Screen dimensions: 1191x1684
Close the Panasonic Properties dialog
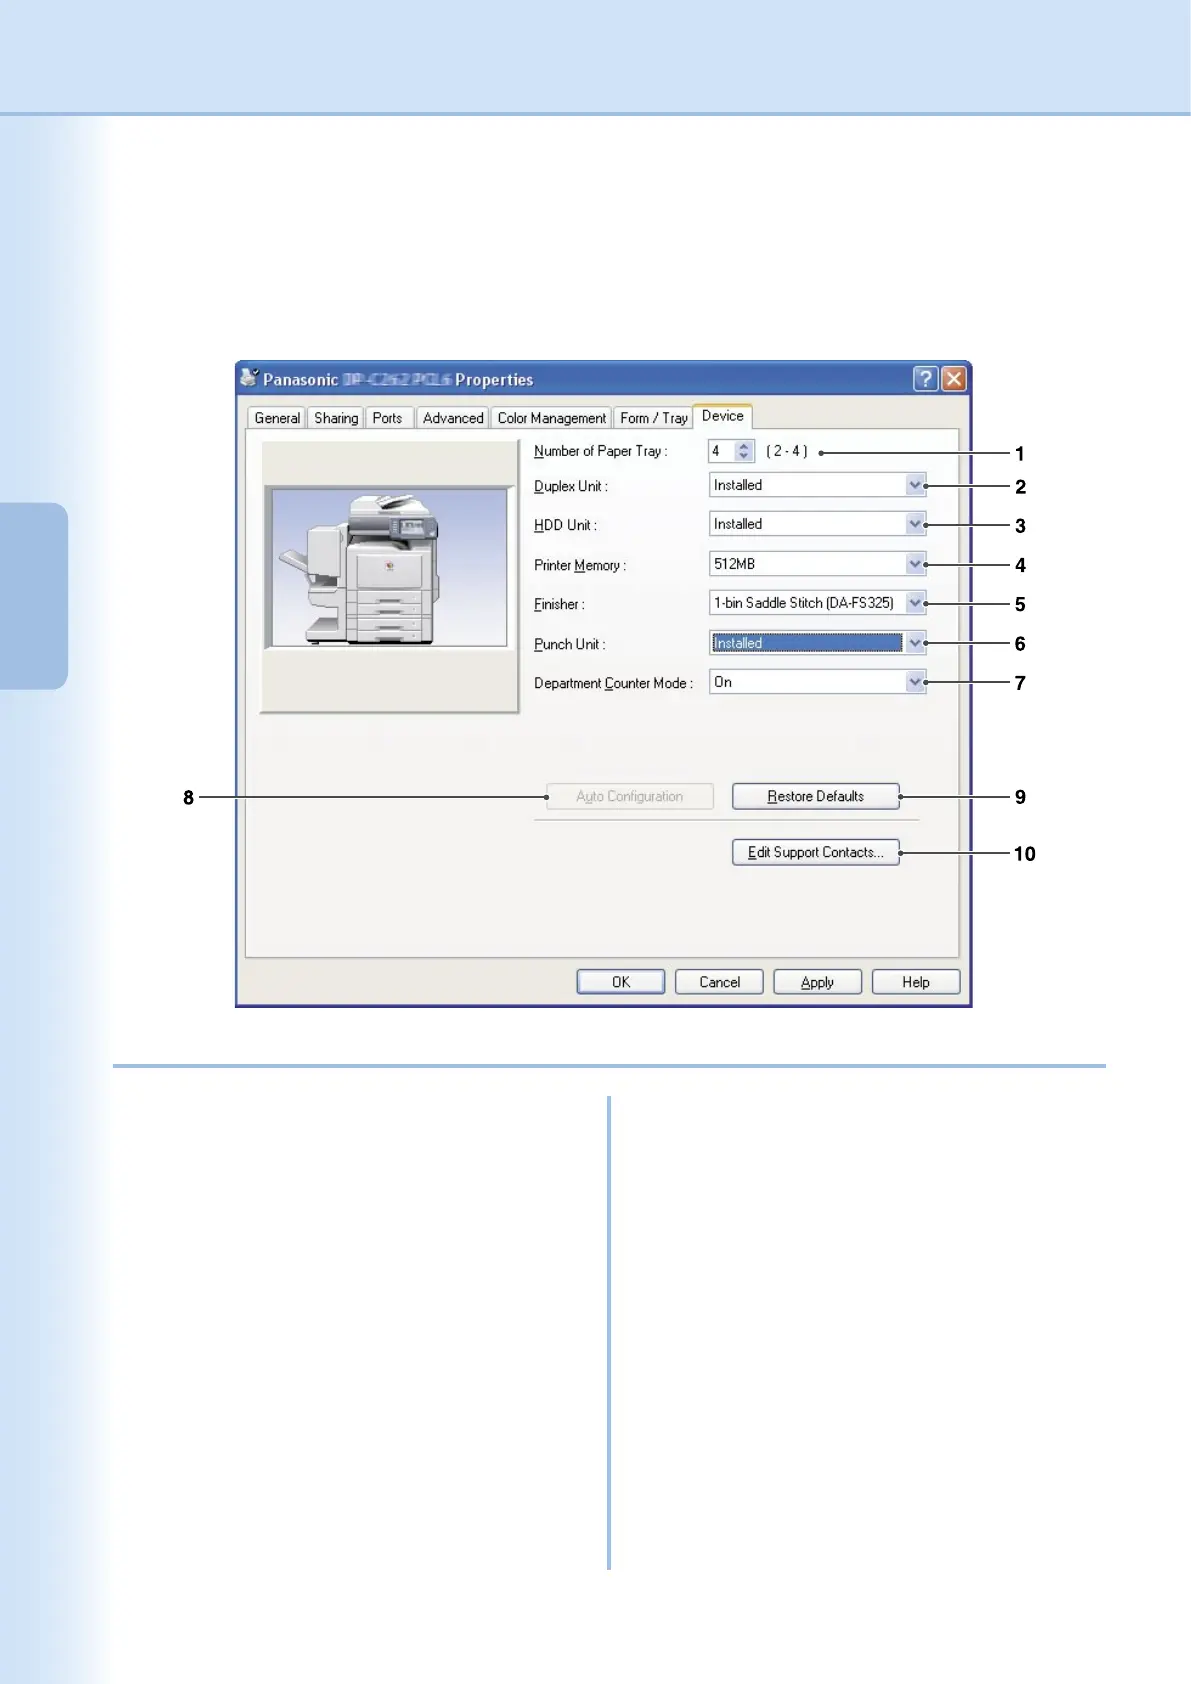(x=954, y=378)
